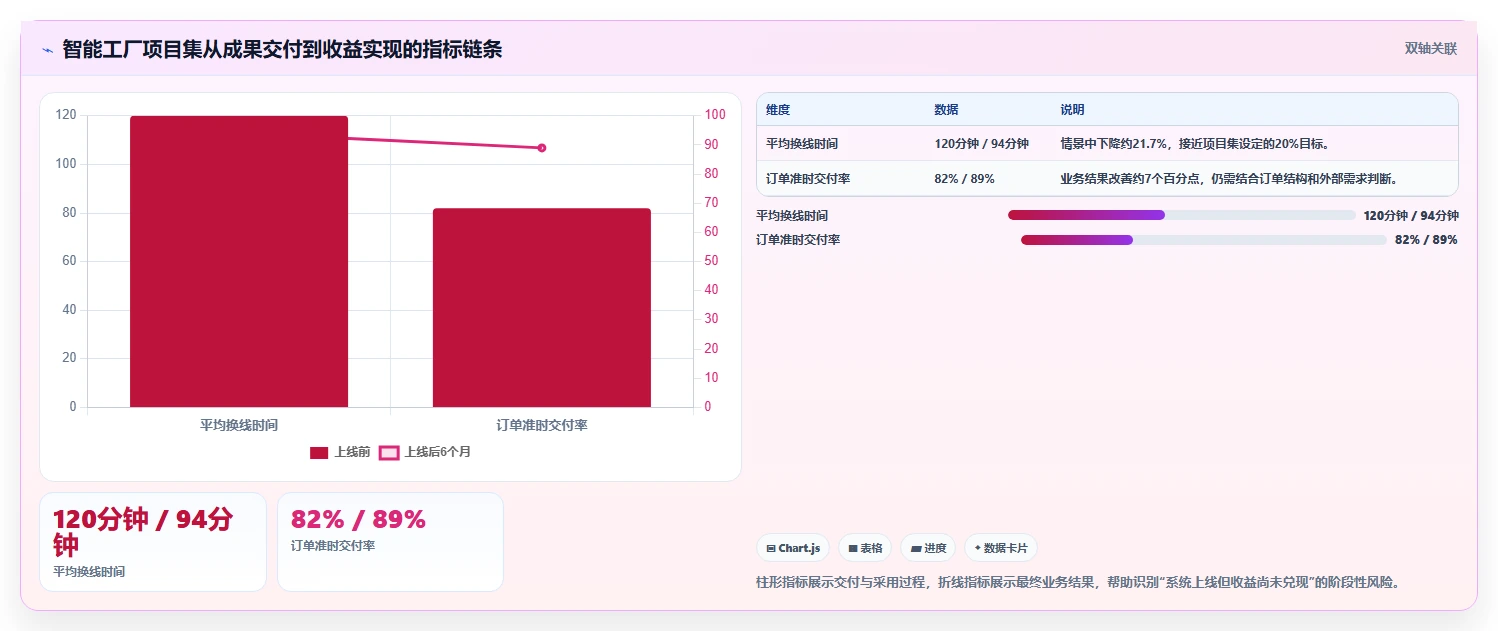Viewport: 1498px width, 631px height.
Task: Click the 维度 column header
Action: [778, 110]
